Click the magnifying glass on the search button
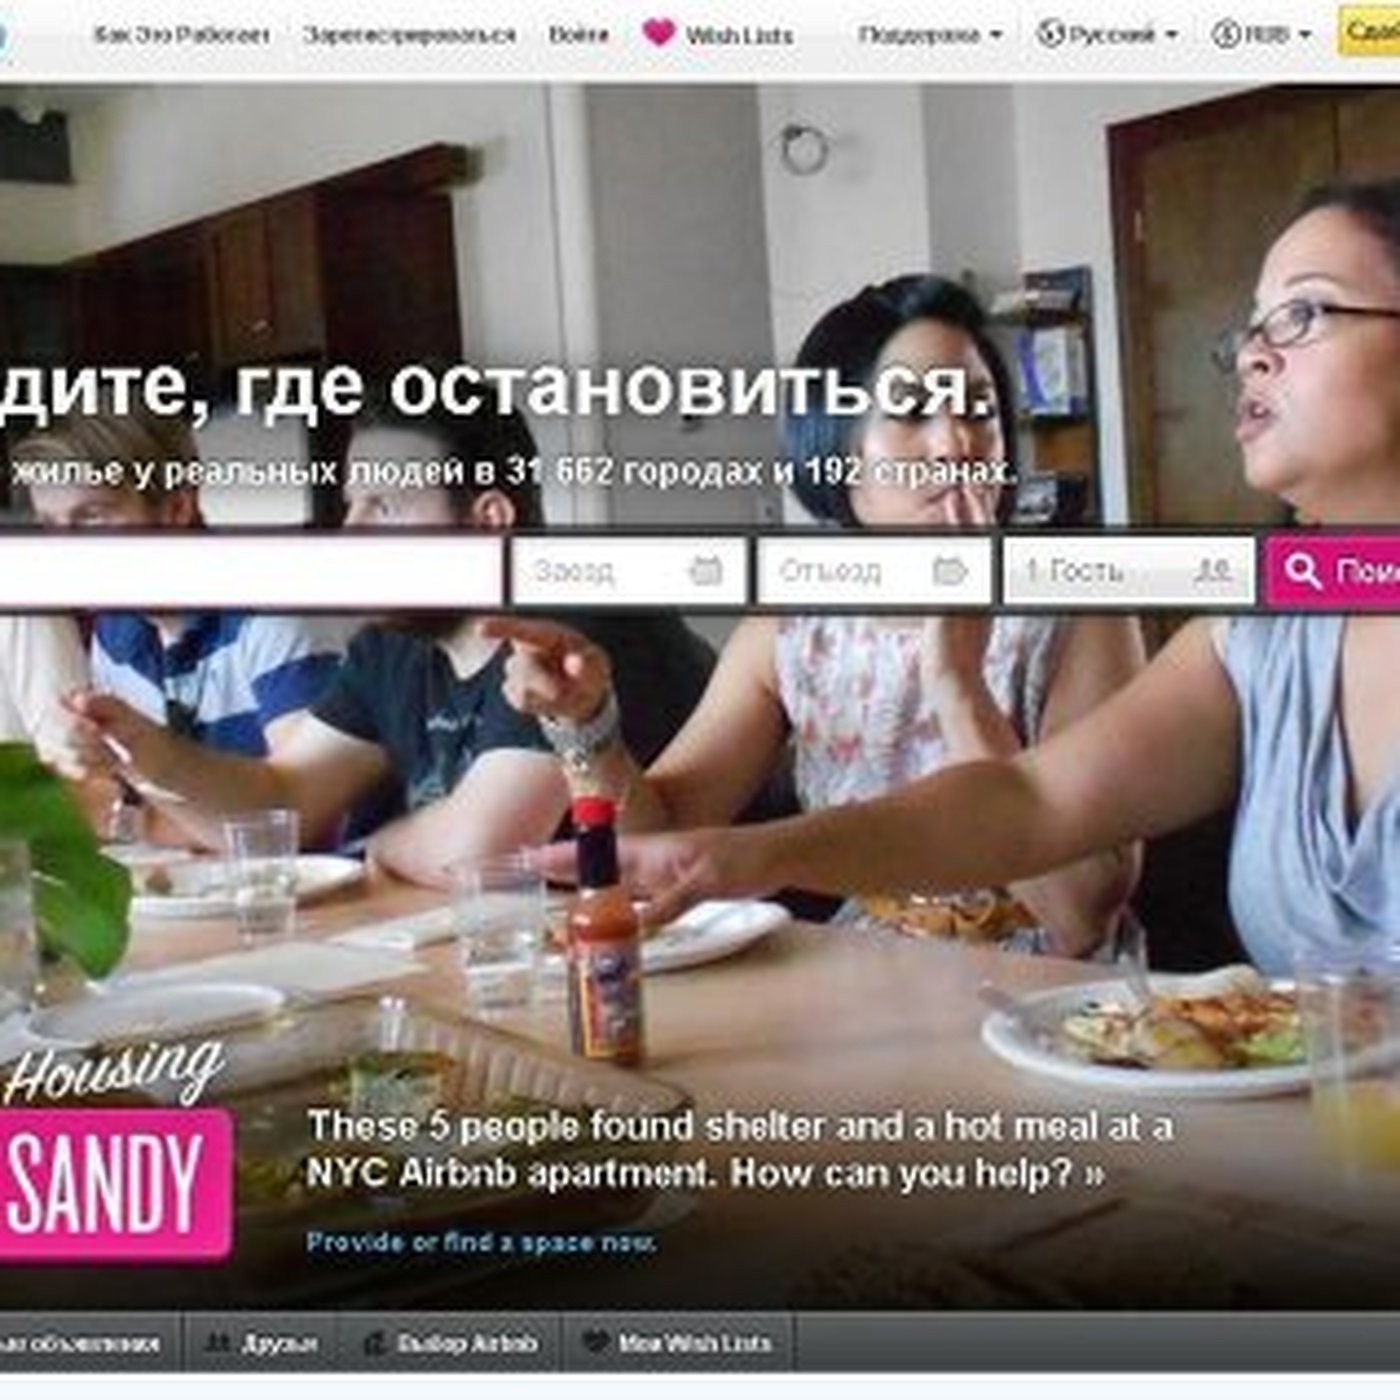Screen dimensions: 1400x1400 [1303, 571]
